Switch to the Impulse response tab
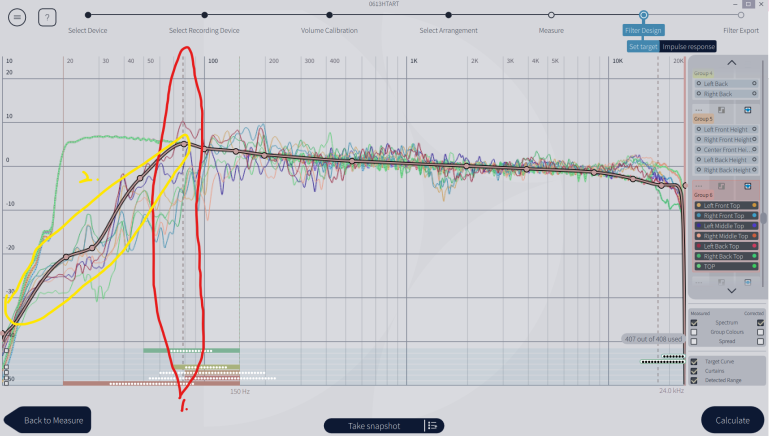Image resolution: width=769 pixels, height=436 pixels. pos(687,47)
